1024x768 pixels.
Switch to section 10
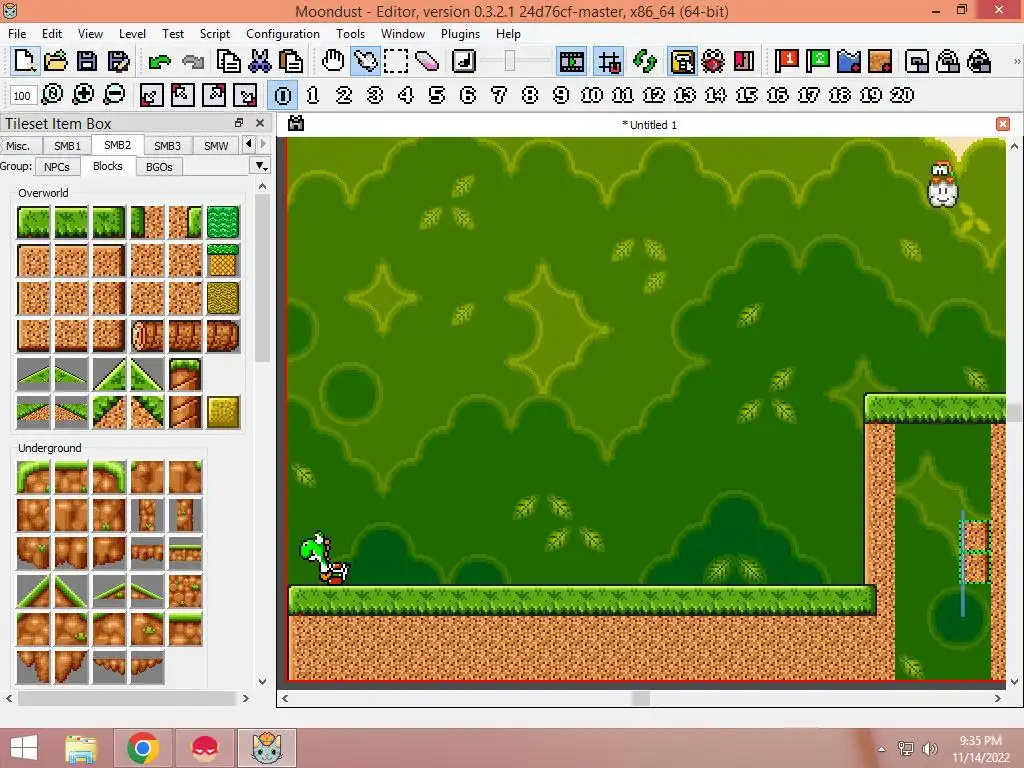[592, 95]
